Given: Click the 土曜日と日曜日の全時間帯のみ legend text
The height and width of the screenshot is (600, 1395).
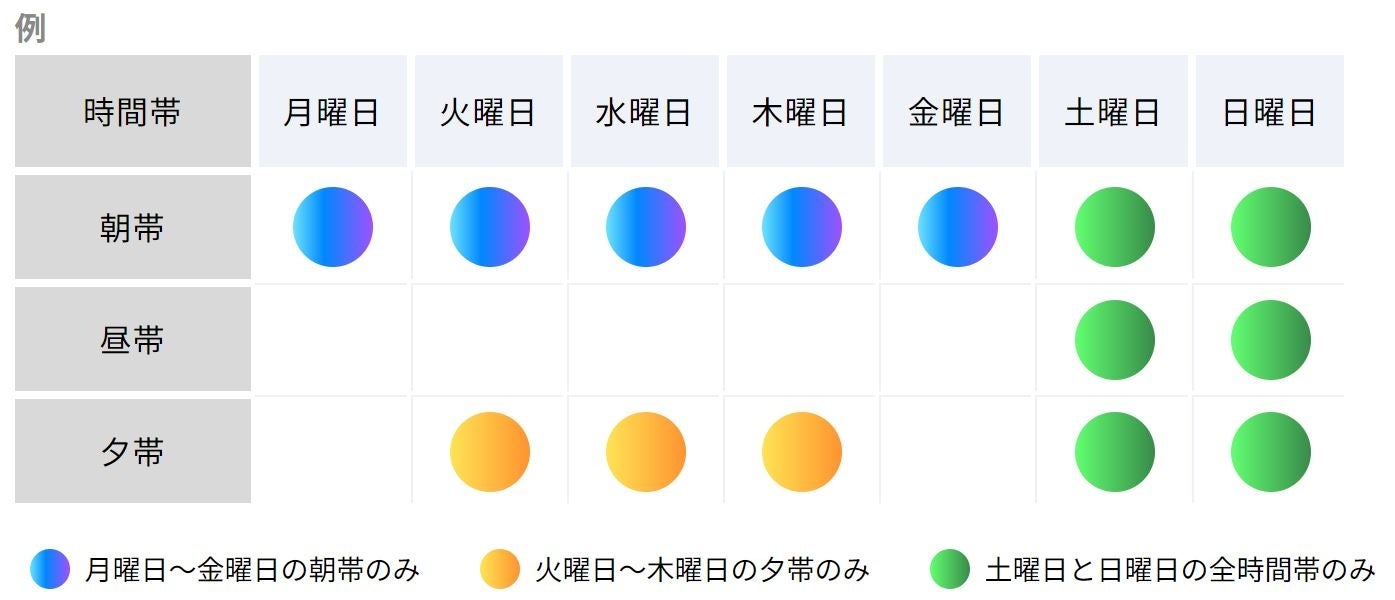Looking at the screenshot, I should point(1181,571).
